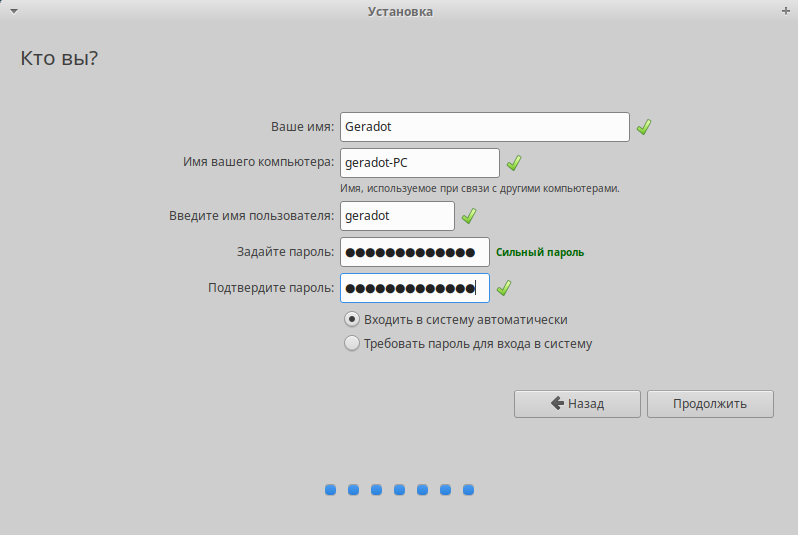
Task: Click the checkmark beside username field
Action: [469, 216]
